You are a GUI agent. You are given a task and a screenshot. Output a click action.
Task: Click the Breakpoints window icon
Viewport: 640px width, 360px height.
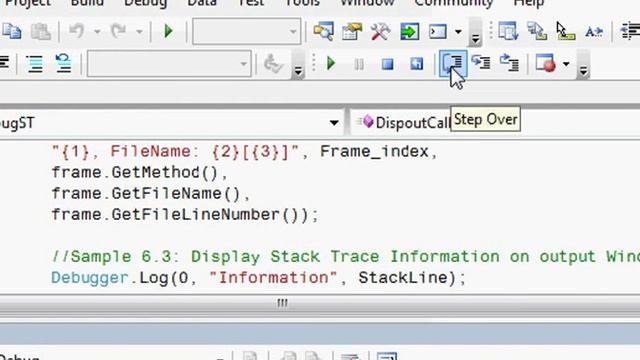[546, 63]
